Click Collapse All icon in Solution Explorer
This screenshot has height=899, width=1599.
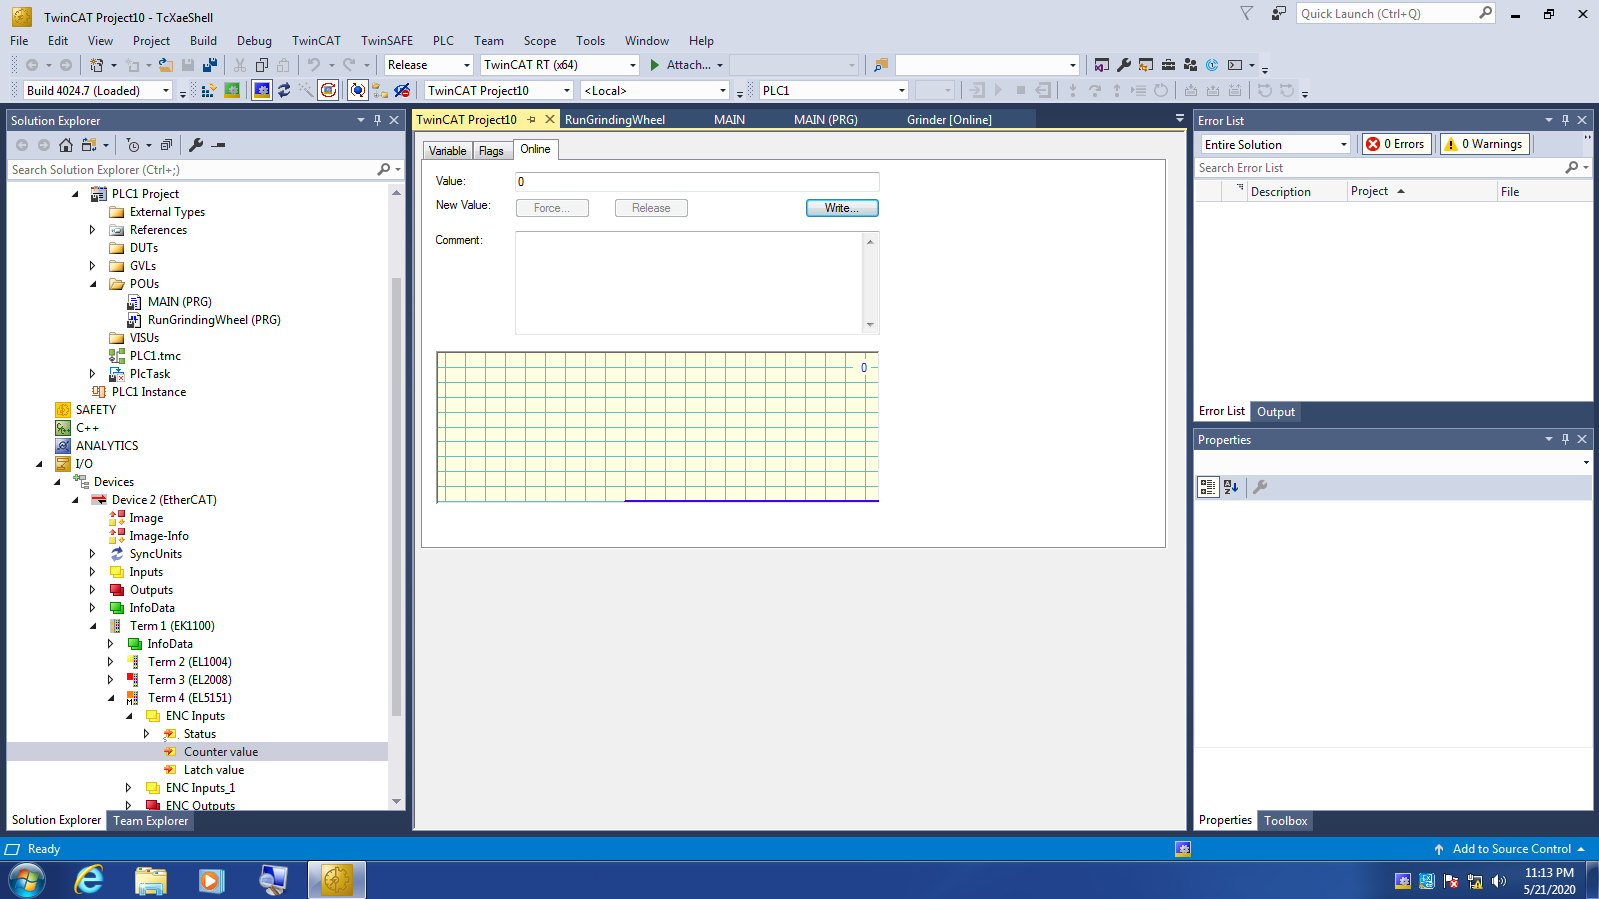pyautogui.click(x=166, y=145)
